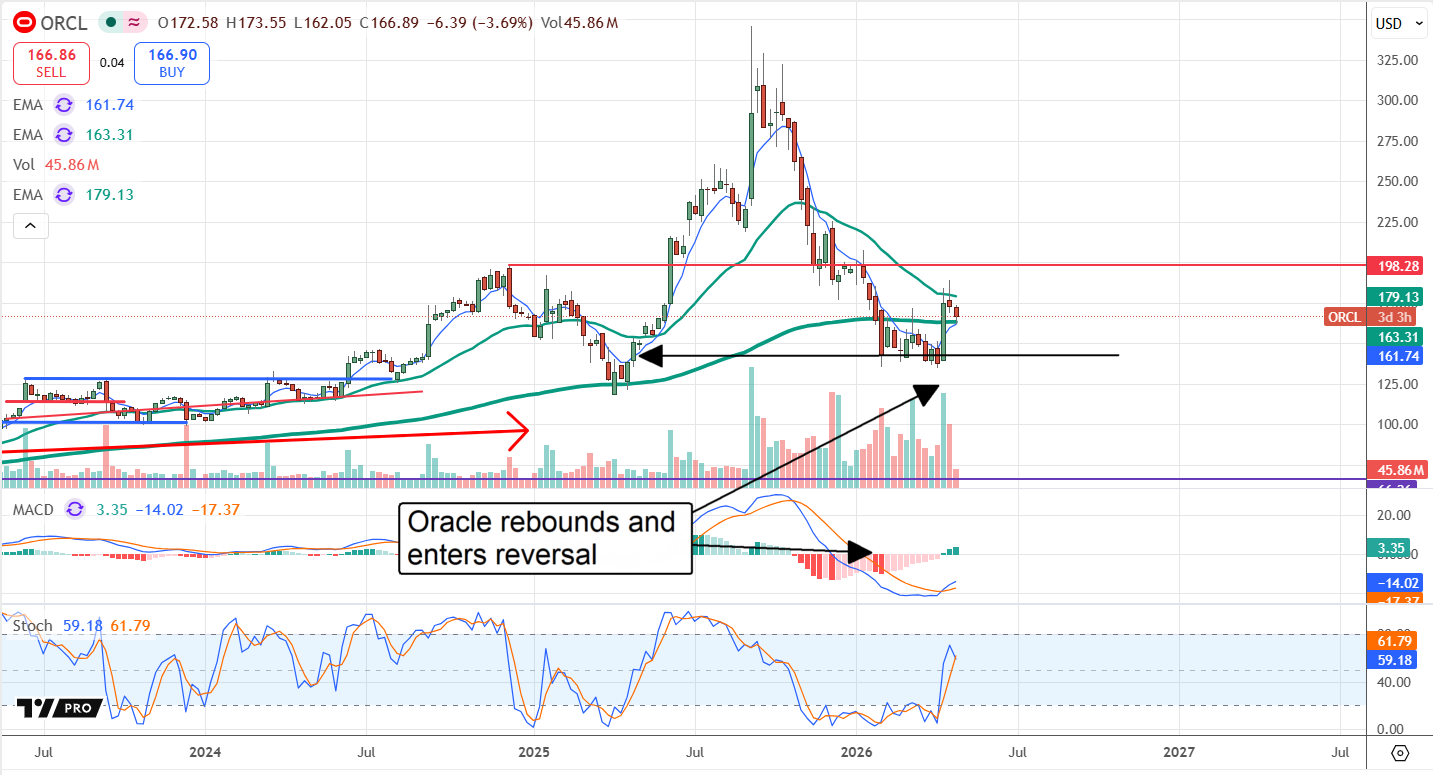Click the 0.04 spread value

tap(112, 63)
